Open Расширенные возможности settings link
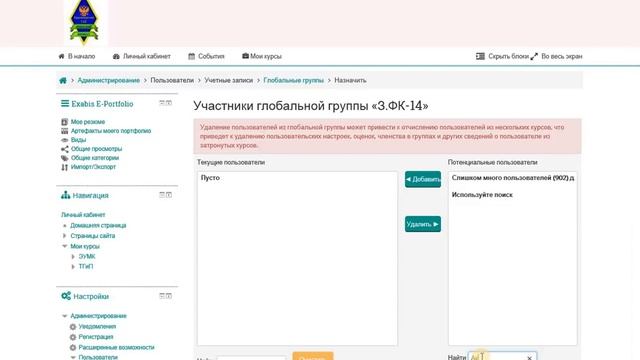The height and width of the screenshot is (360, 640). point(116,347)
